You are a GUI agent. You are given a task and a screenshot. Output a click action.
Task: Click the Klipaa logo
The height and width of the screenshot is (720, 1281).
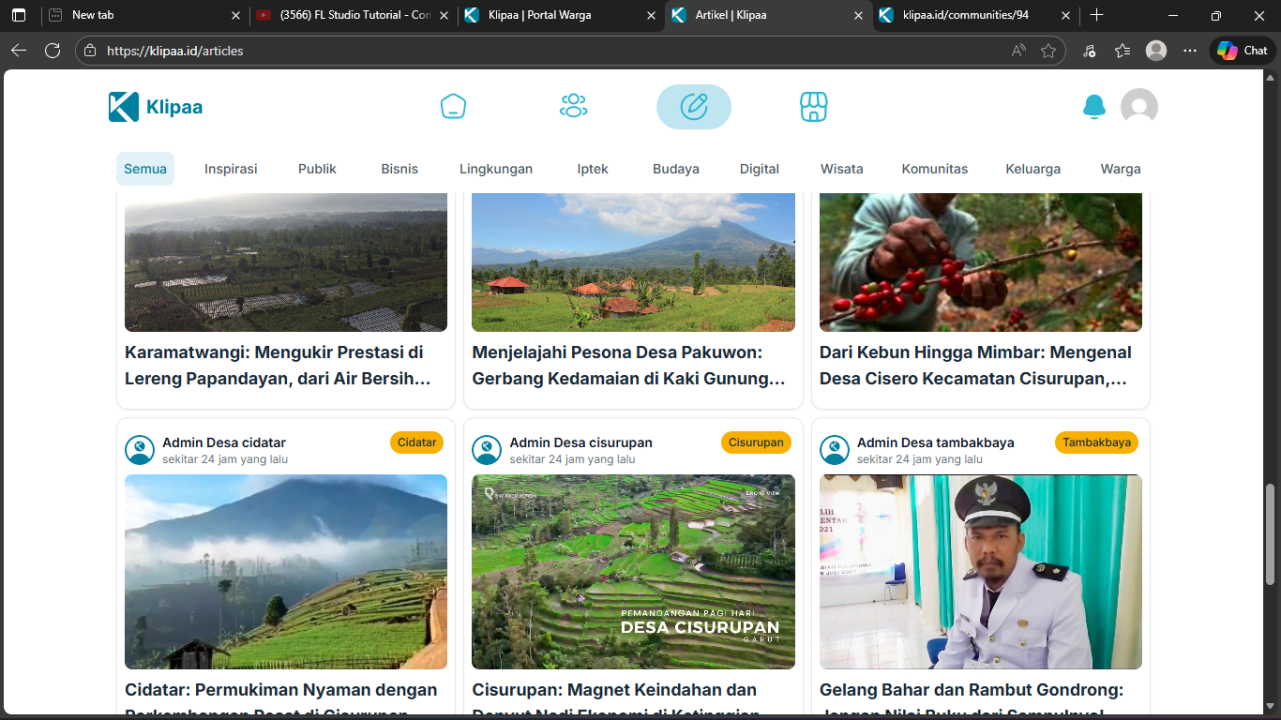coord(156,107)
